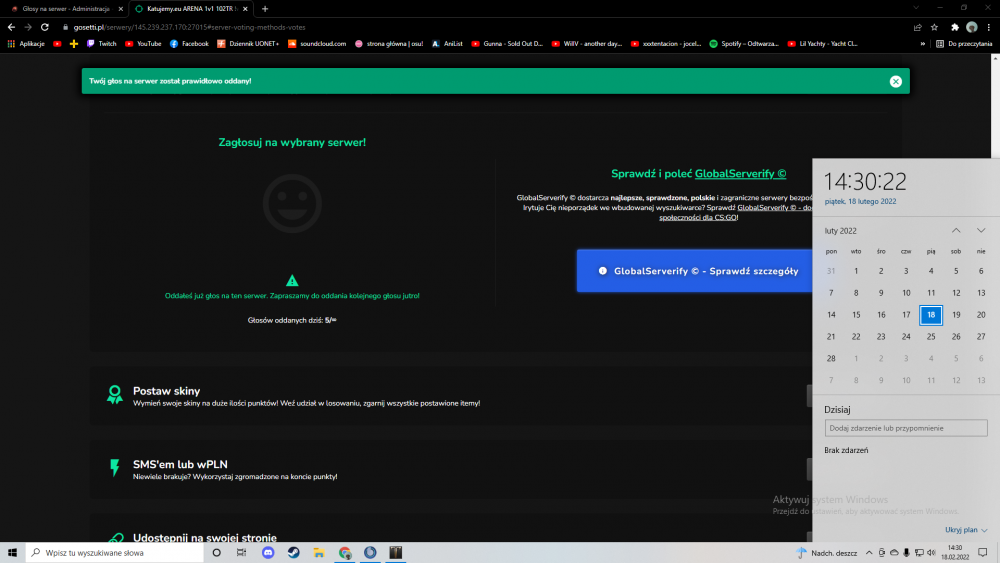Go to previous month in calendar

(955, 231)
